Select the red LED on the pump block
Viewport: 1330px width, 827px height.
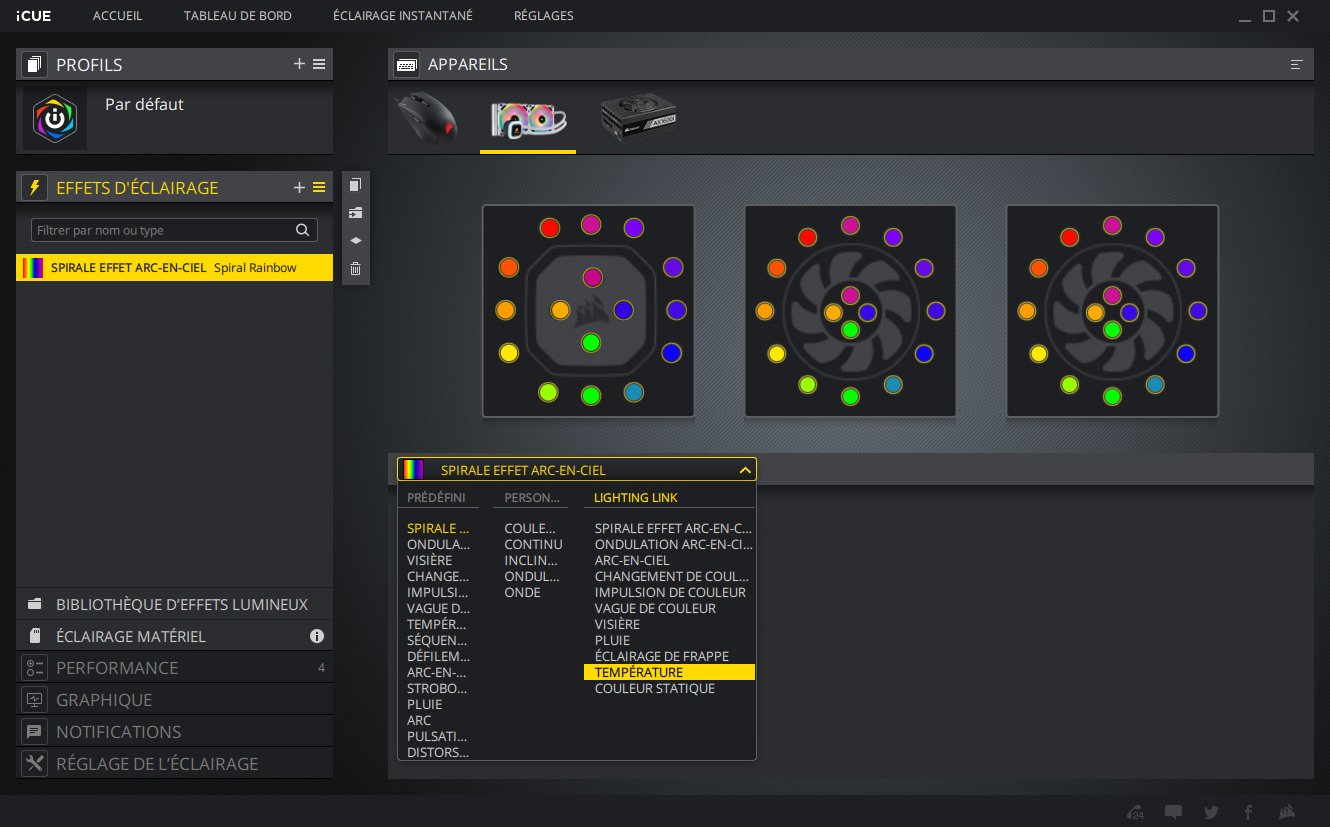point(549,228)
